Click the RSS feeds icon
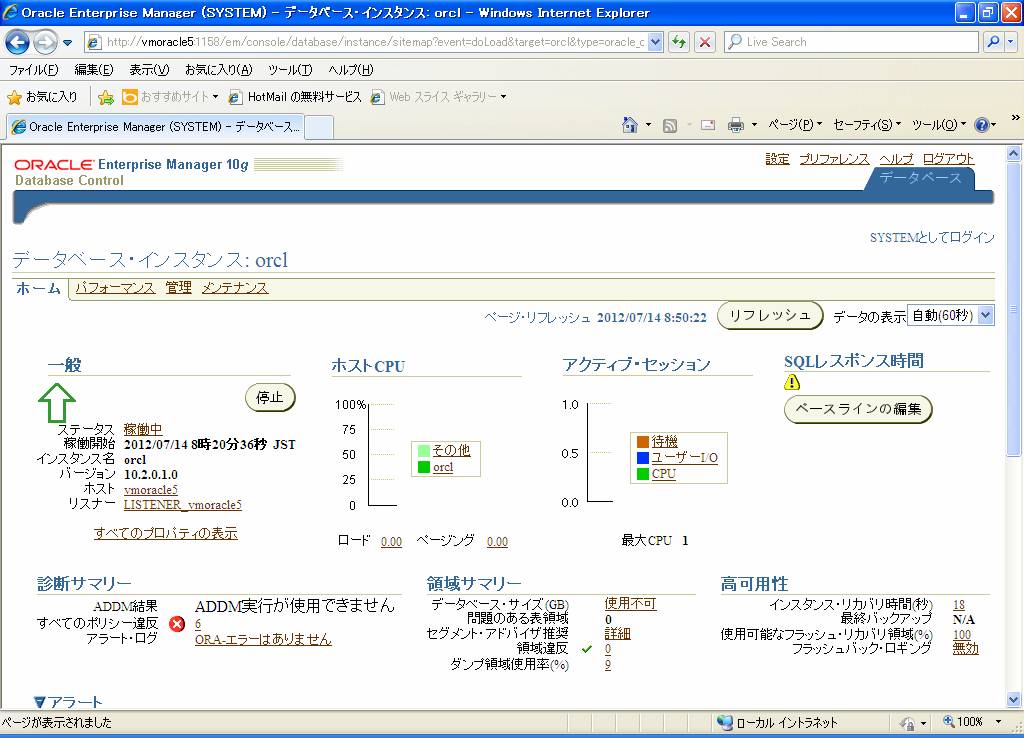Viewport: 1024px width, 738px height. pyautogui.click(x=669, y=125)
